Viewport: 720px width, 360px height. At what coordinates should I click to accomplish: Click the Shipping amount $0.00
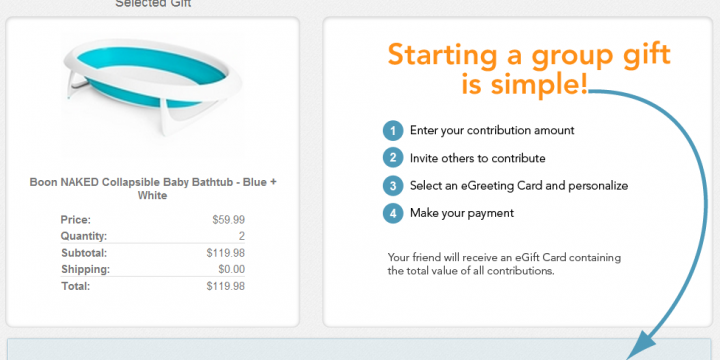231,269
